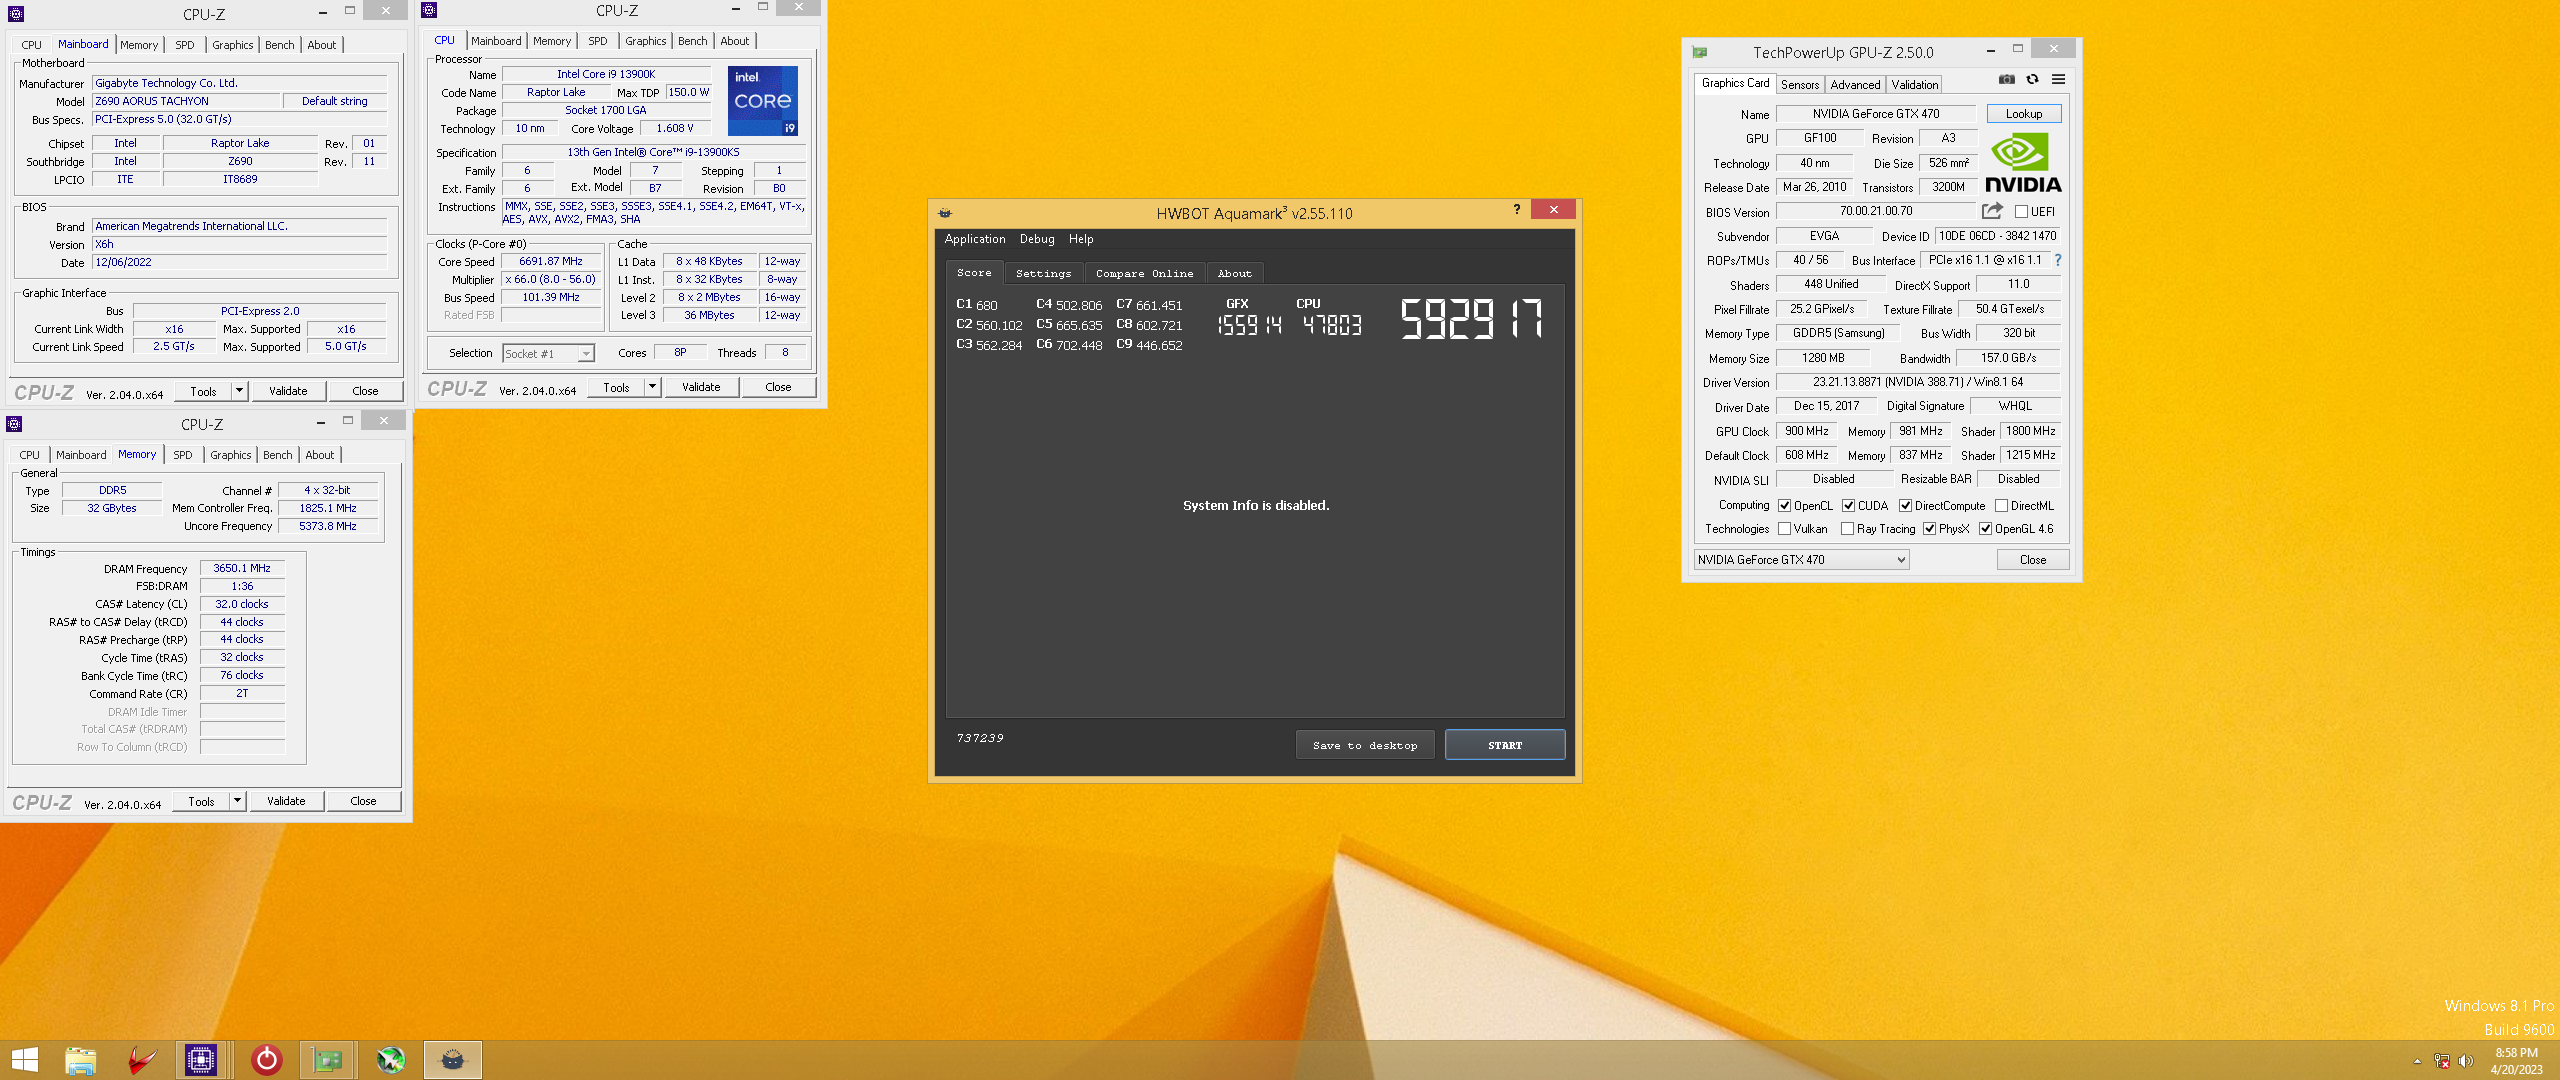Click GPU-Z title bar app icon

(1700, 52)
